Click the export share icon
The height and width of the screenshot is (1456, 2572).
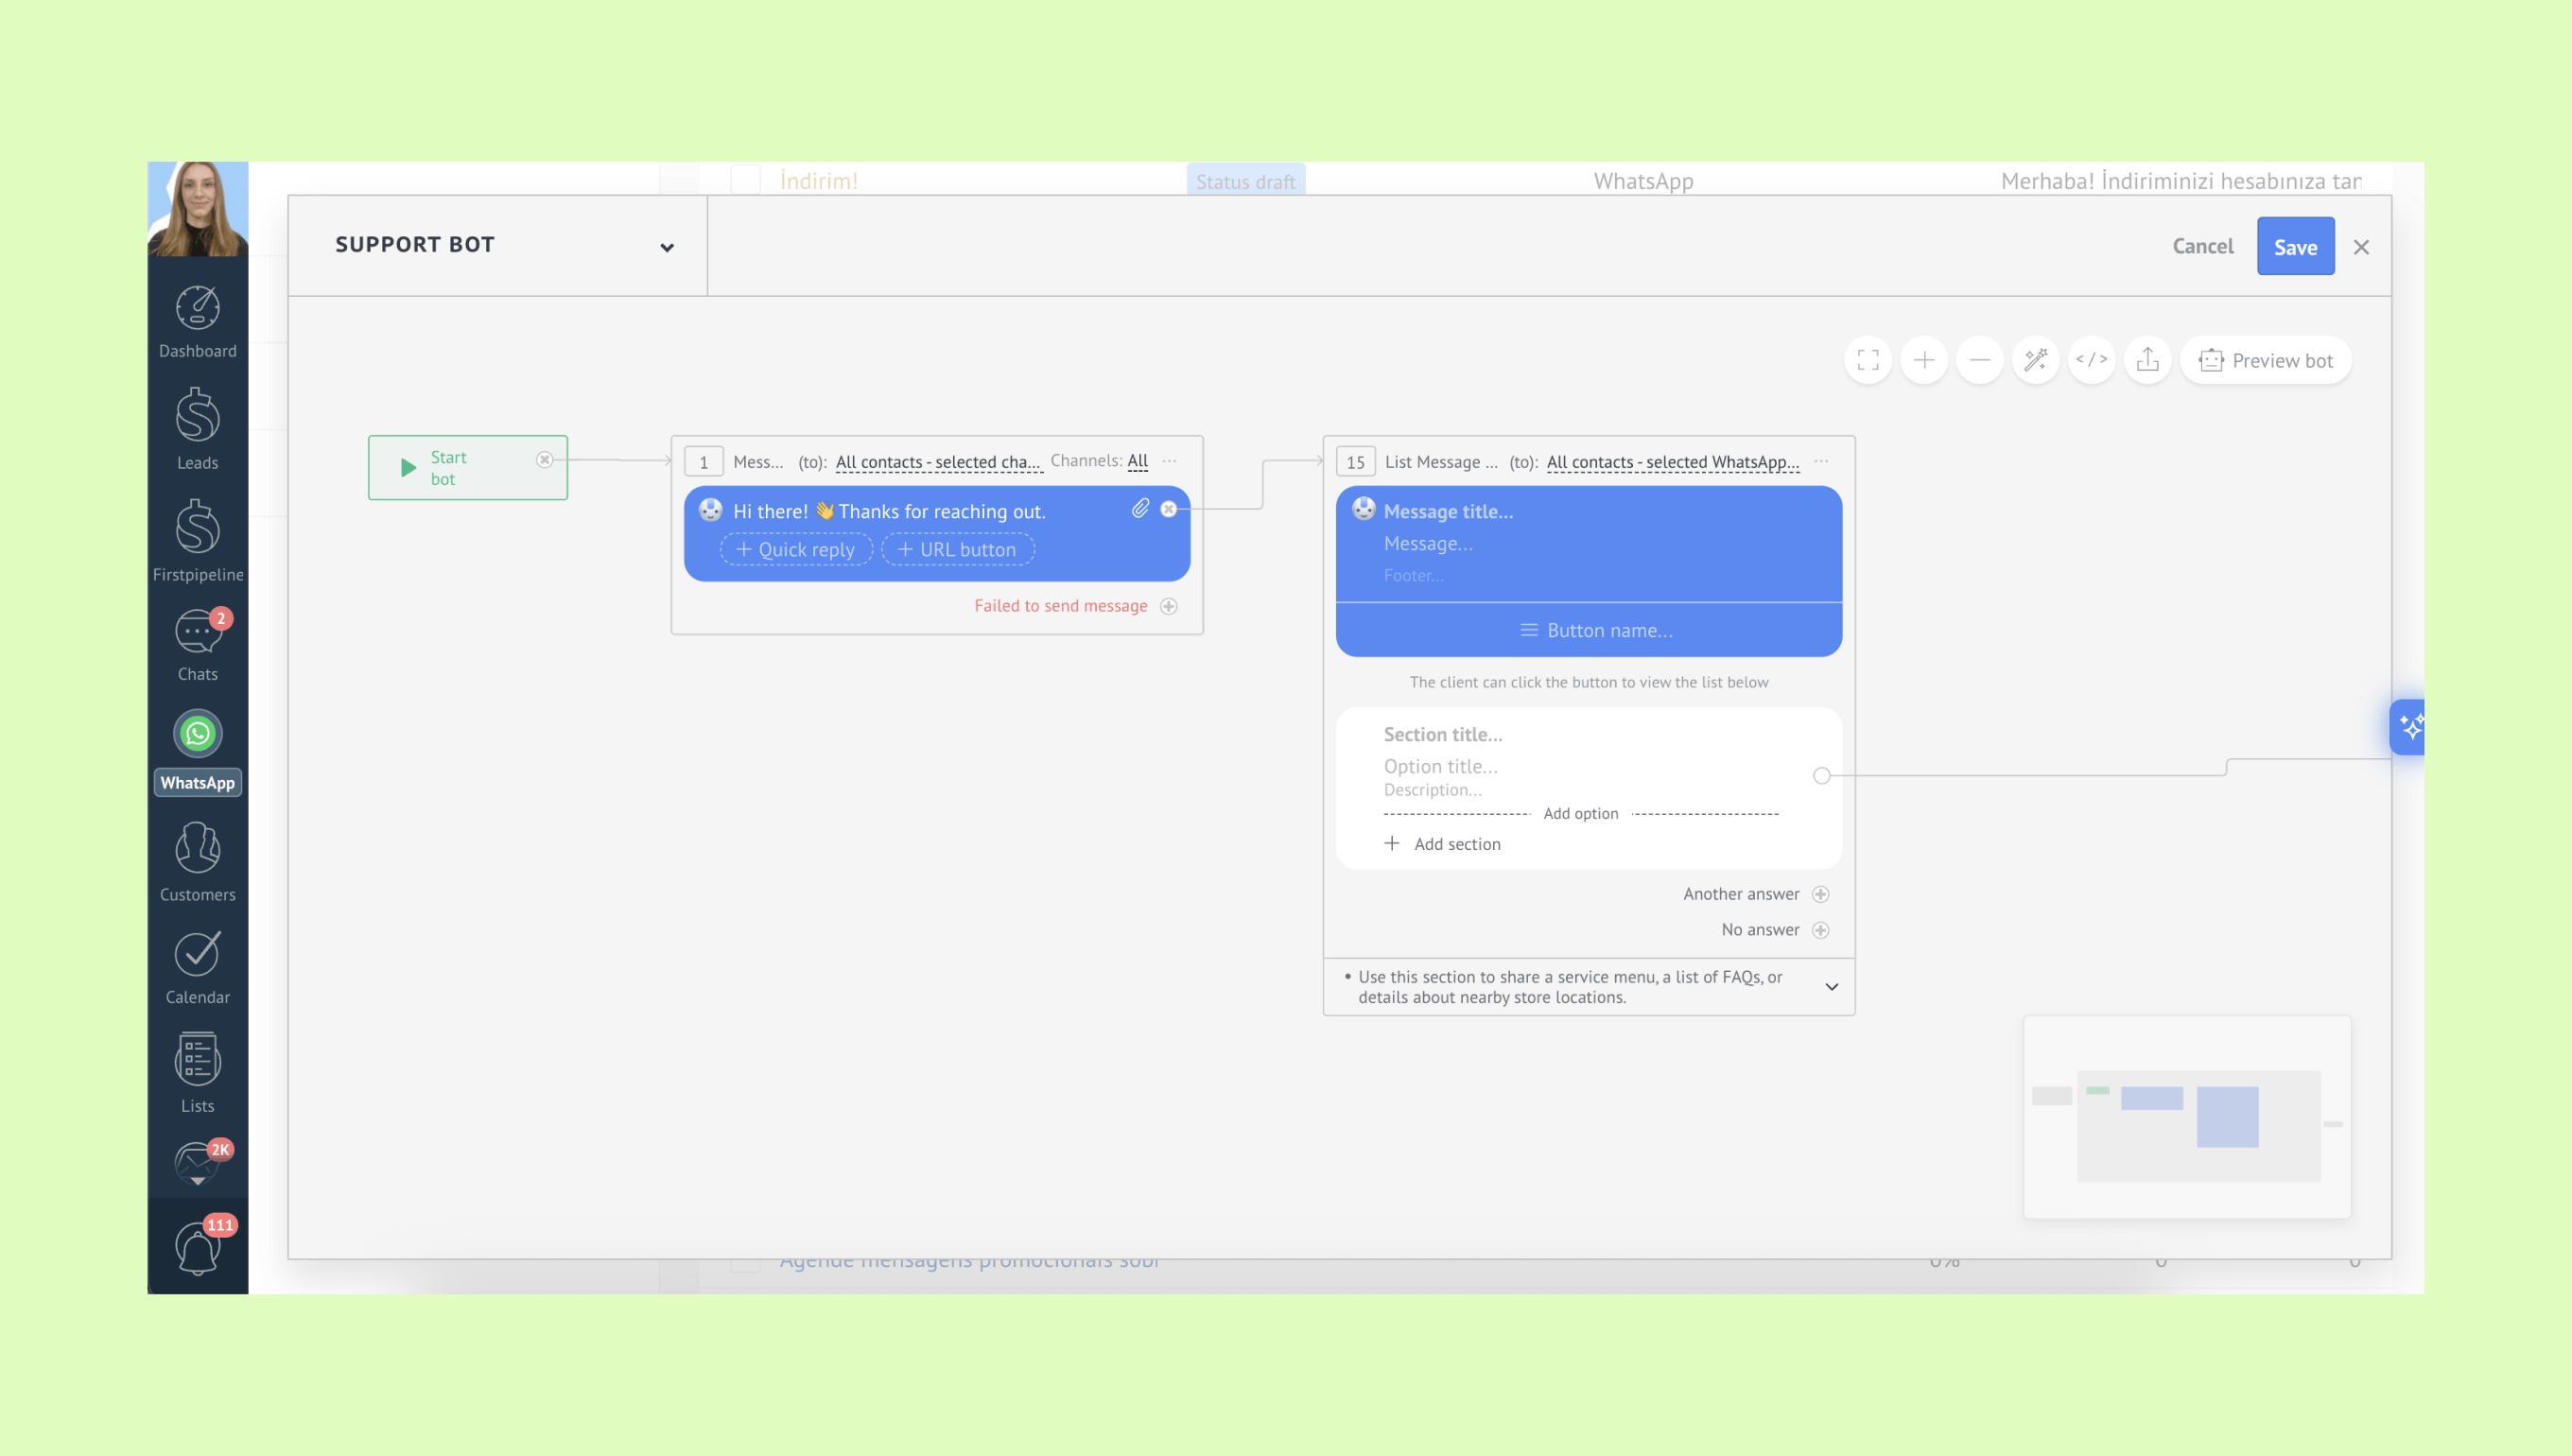[2147, 360]
